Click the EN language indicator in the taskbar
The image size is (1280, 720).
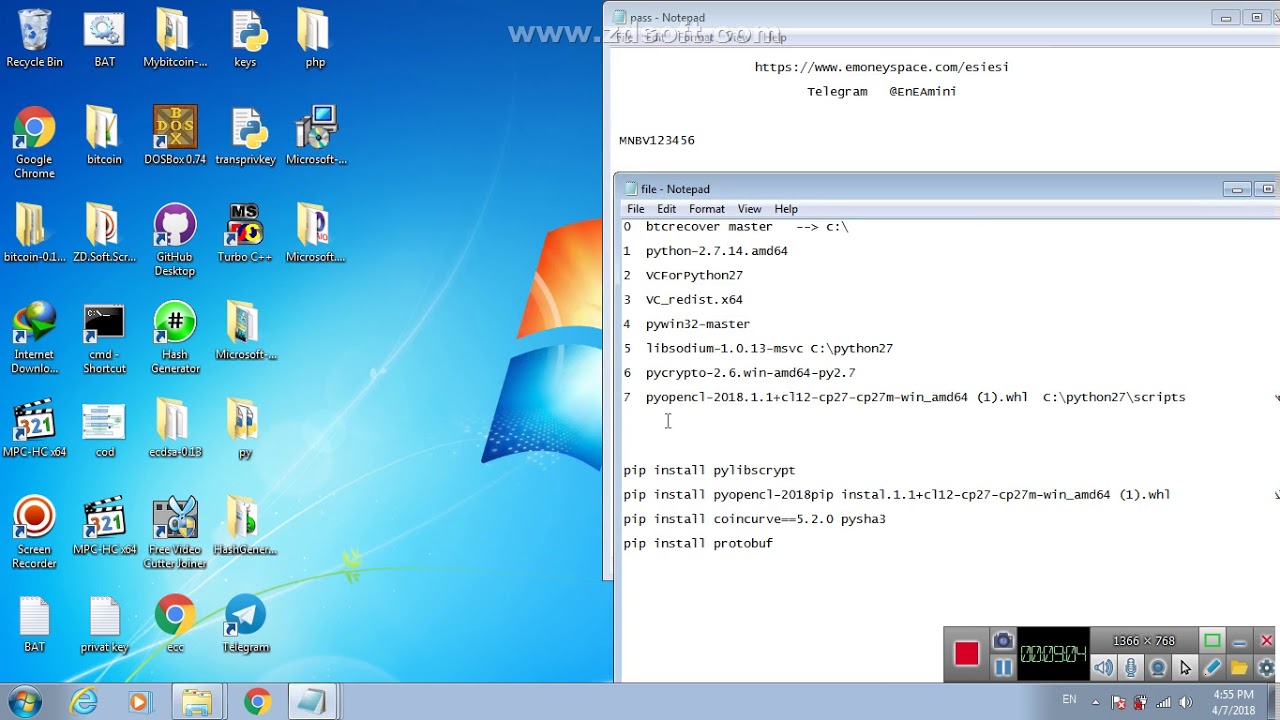[1070, 700]
